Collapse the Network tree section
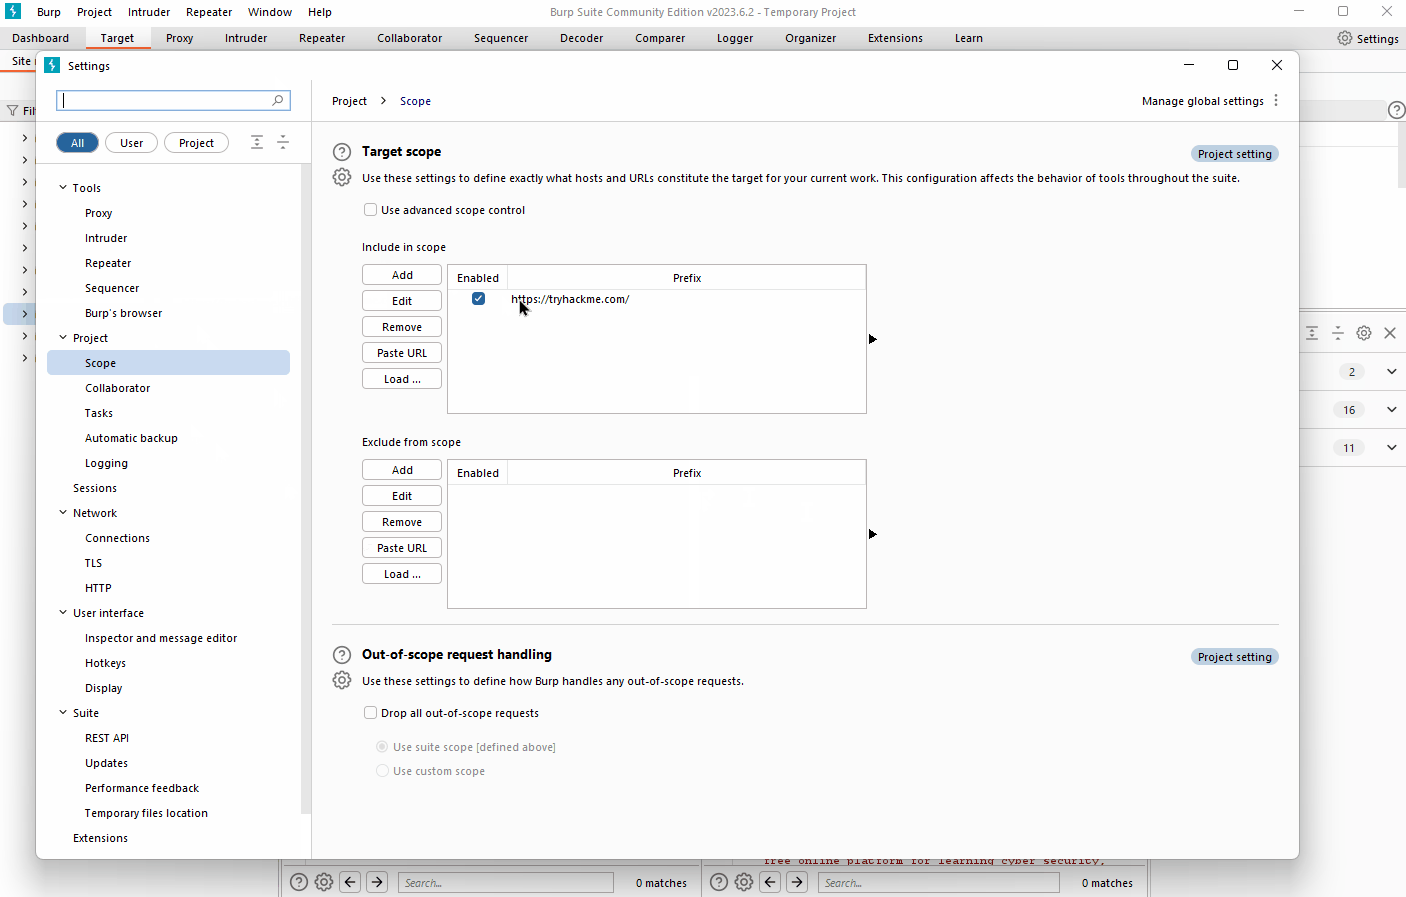This screenshot has width=1406, height=897. coord(63,513)
